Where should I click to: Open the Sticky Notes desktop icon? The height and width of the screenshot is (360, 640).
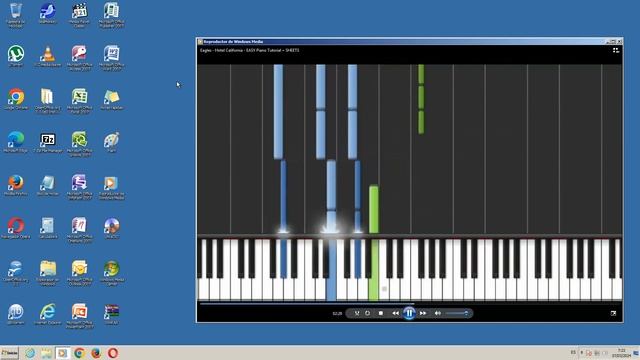111,99
